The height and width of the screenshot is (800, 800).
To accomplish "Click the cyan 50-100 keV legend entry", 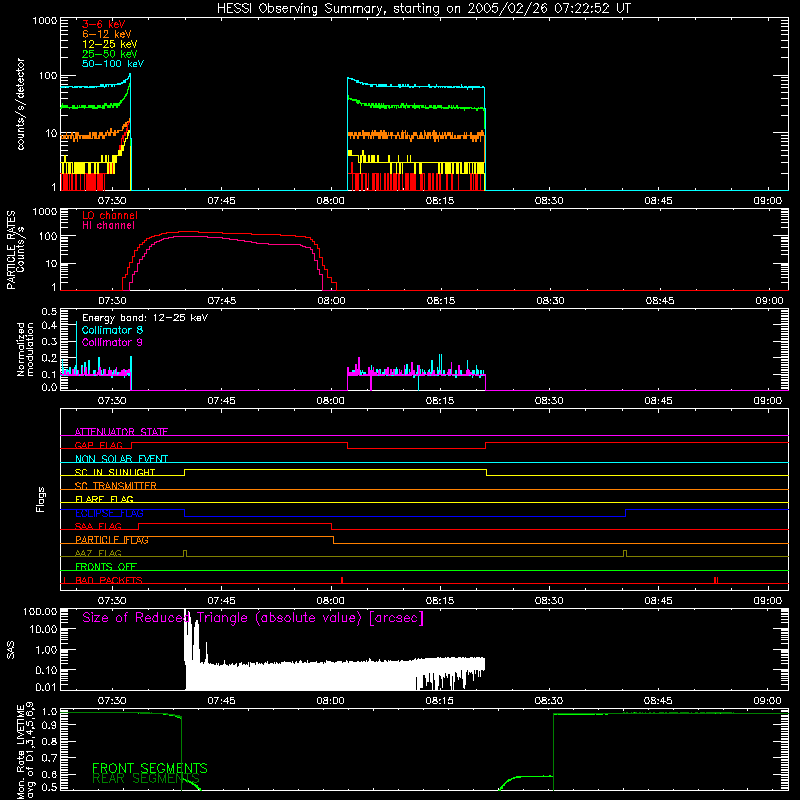I will pyautogui.click(x=113, y=64).
